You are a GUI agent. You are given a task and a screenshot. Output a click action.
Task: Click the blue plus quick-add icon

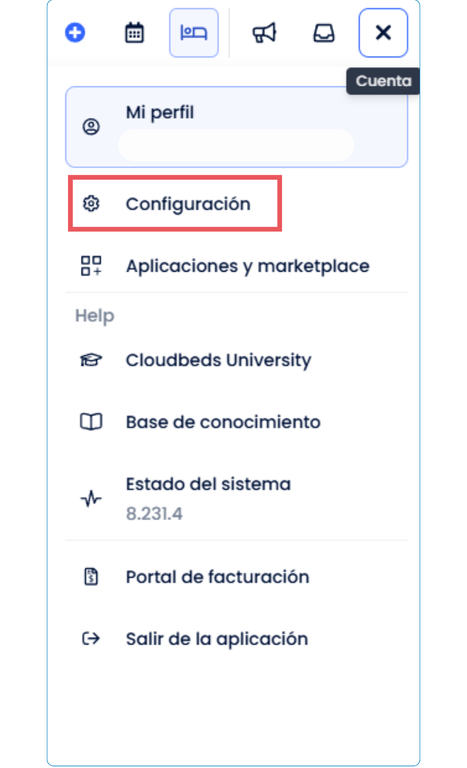(75, 33)
